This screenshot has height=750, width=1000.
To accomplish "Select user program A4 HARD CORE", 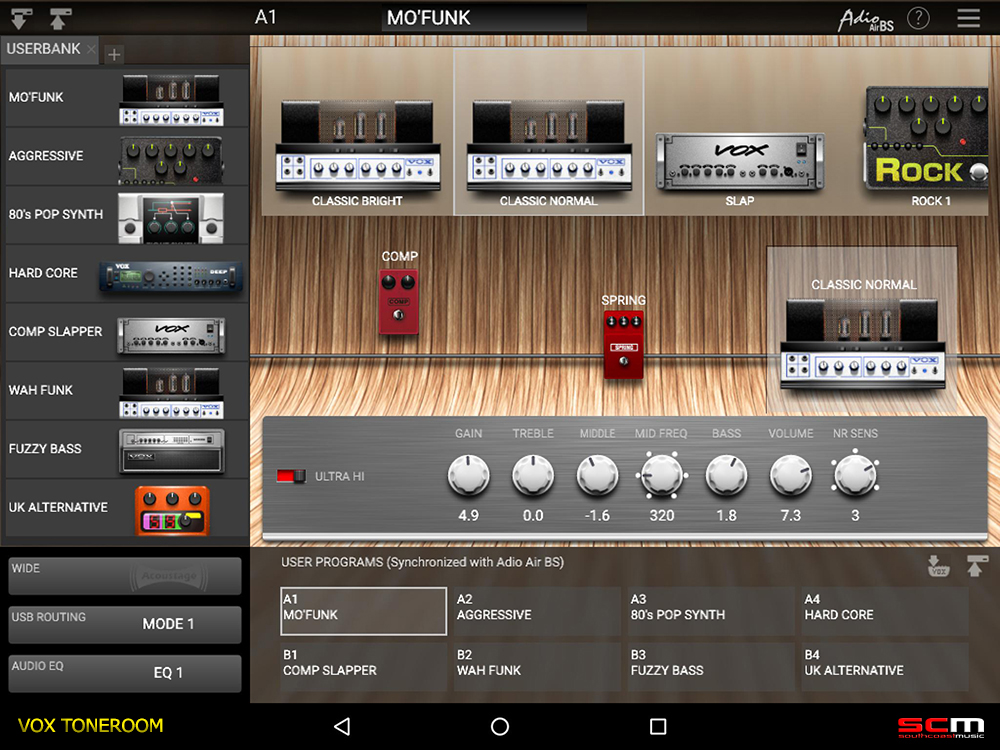I will point(885,611).
